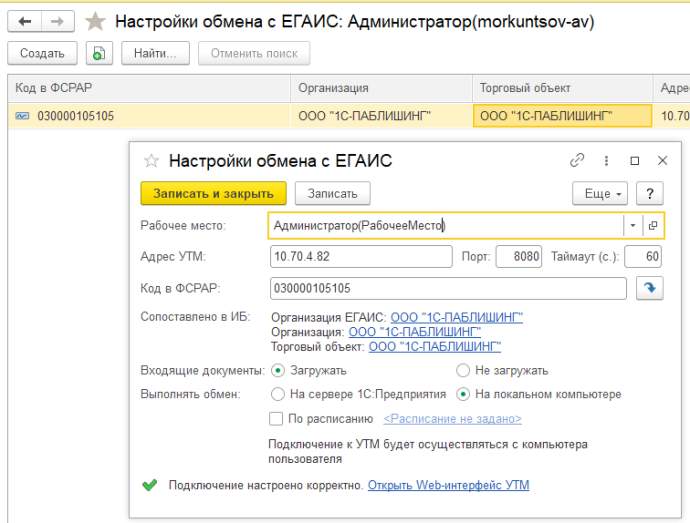Add main window to favorites with star
Image resolution: width=690 pixels, height=523 pixels.
click(96, 21)
